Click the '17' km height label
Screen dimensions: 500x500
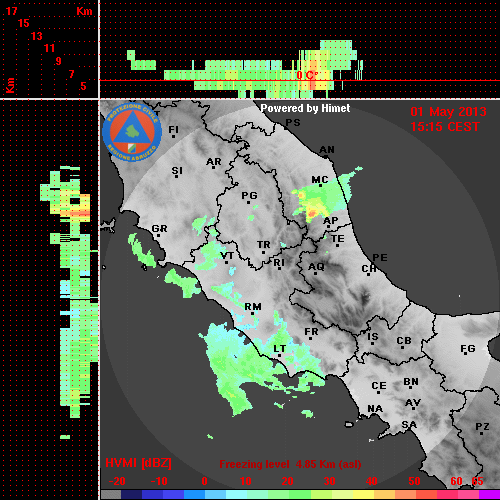tap(11, 11)
